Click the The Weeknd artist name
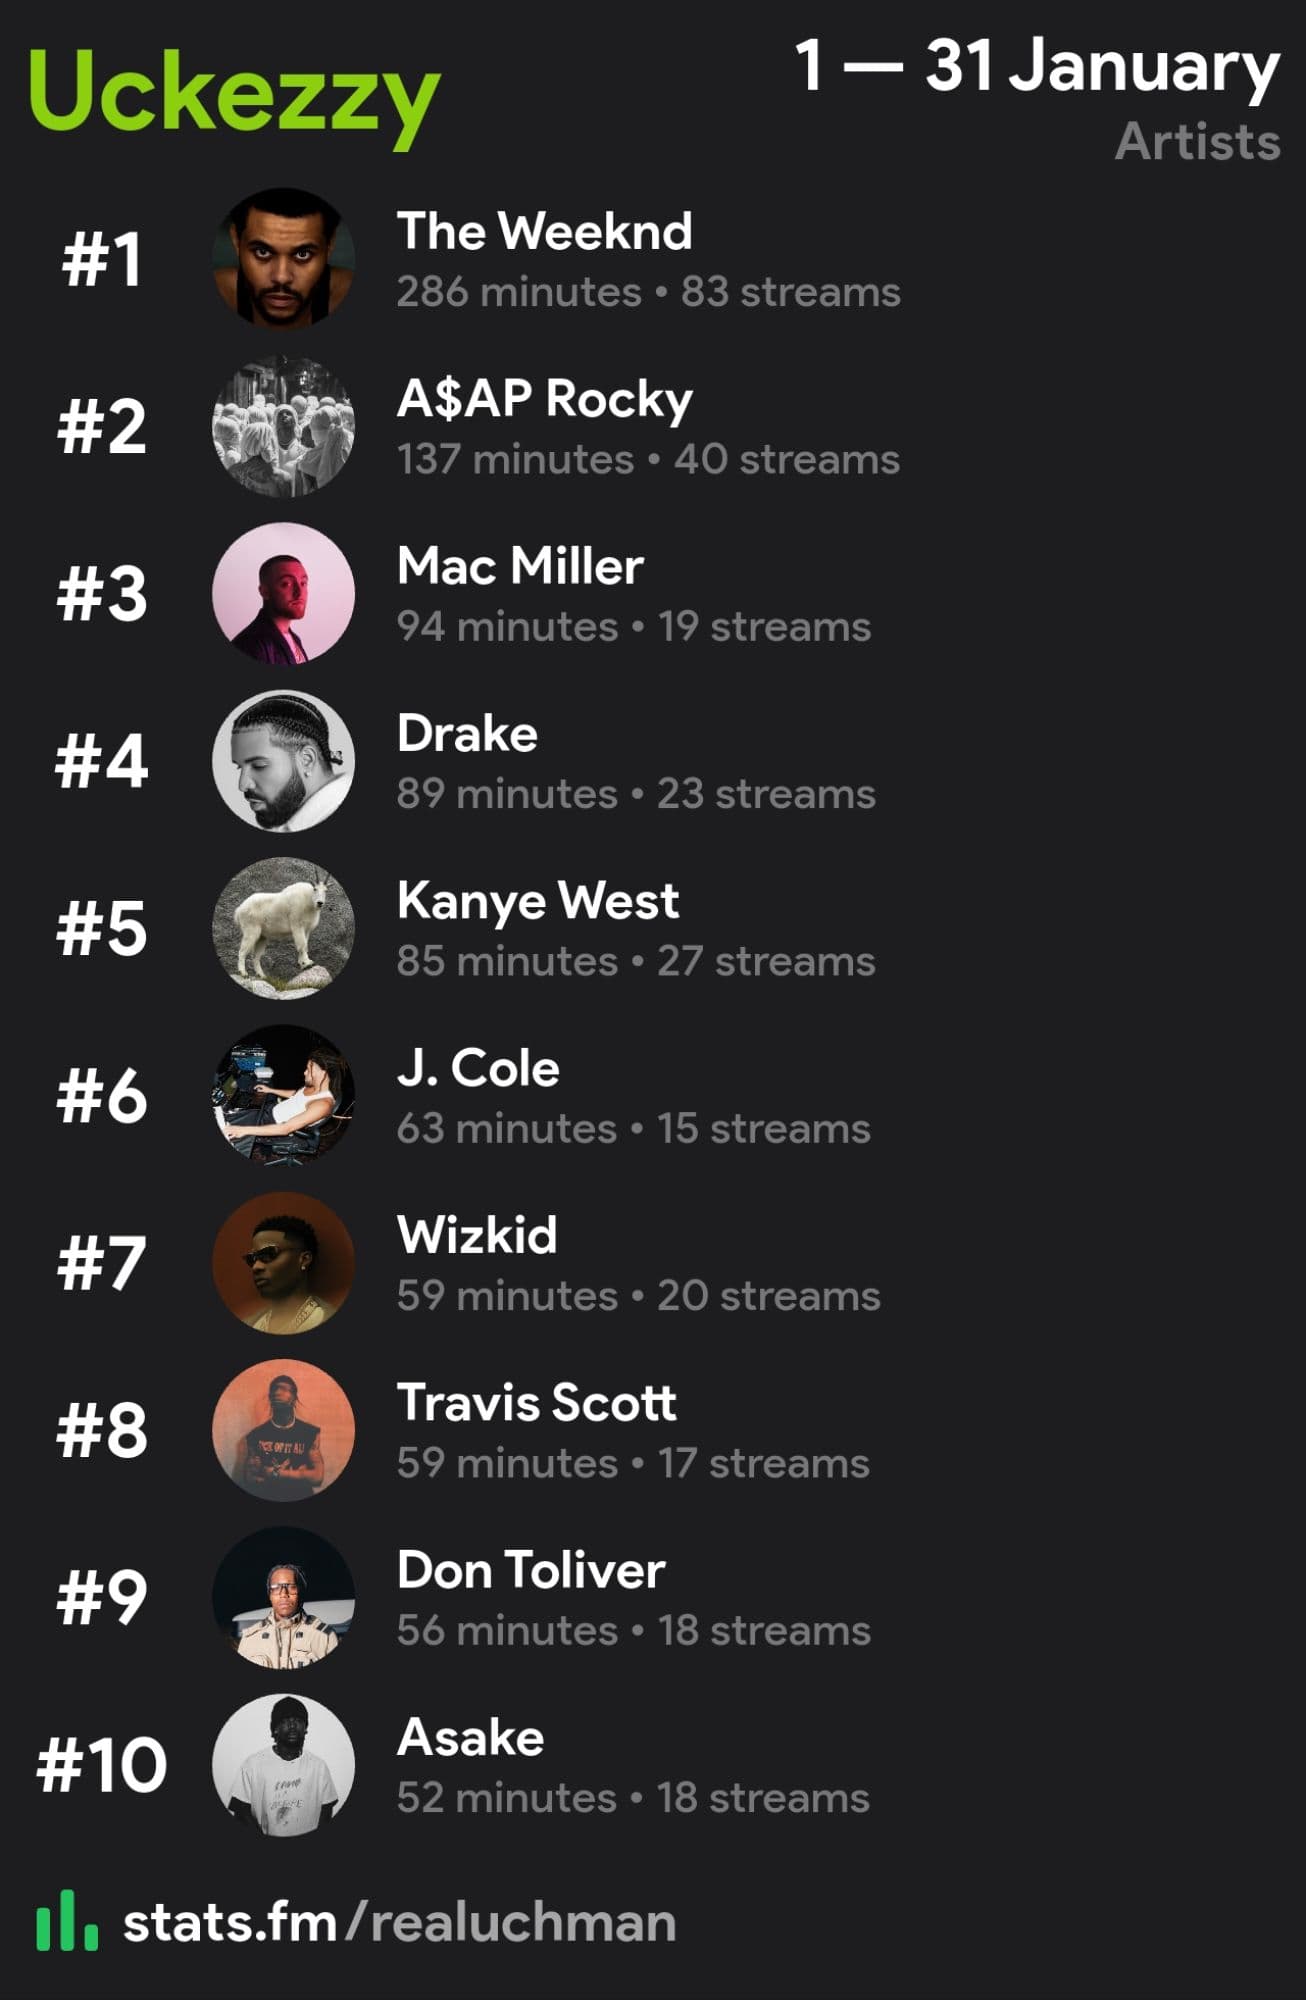The height and width of the screenshot is (2000, 1306). tap(544, 231)
